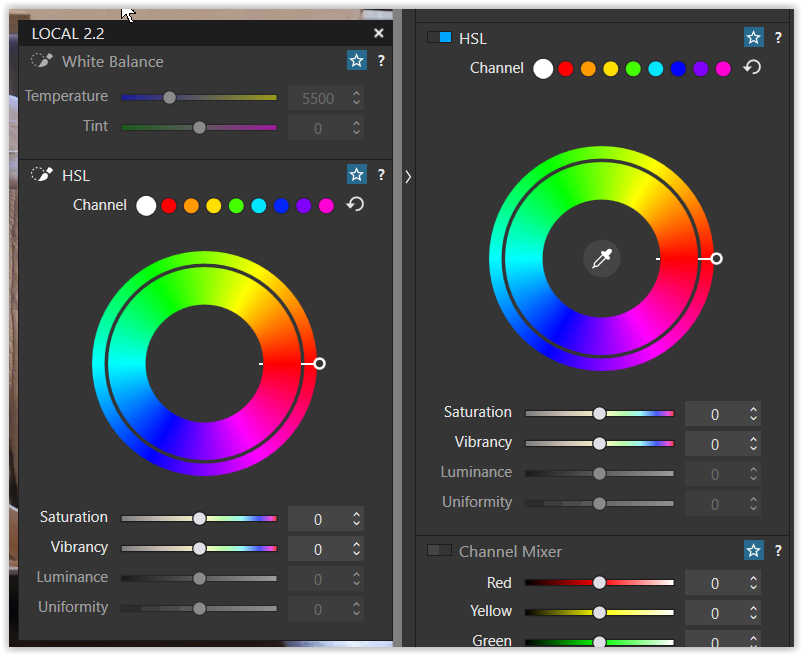This screenshot has width=802, height=655.
Task: Click Vibrancy stepper in LOCAL 2.2 panel
Action: pos(356,549)
